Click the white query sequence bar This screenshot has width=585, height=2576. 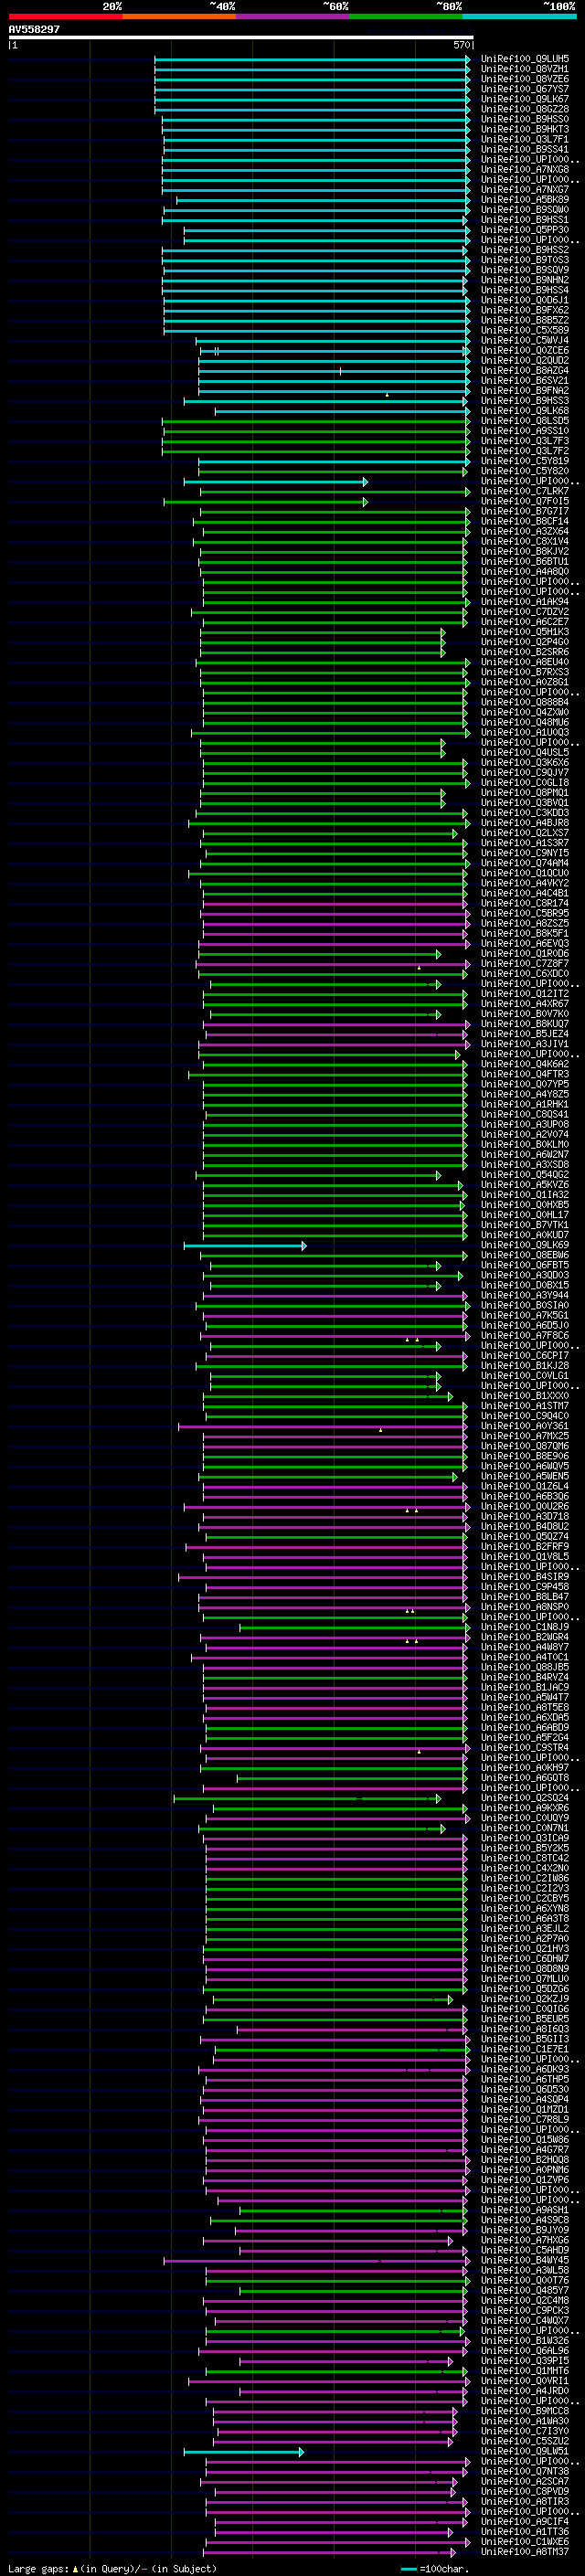[x=241, y=37]
